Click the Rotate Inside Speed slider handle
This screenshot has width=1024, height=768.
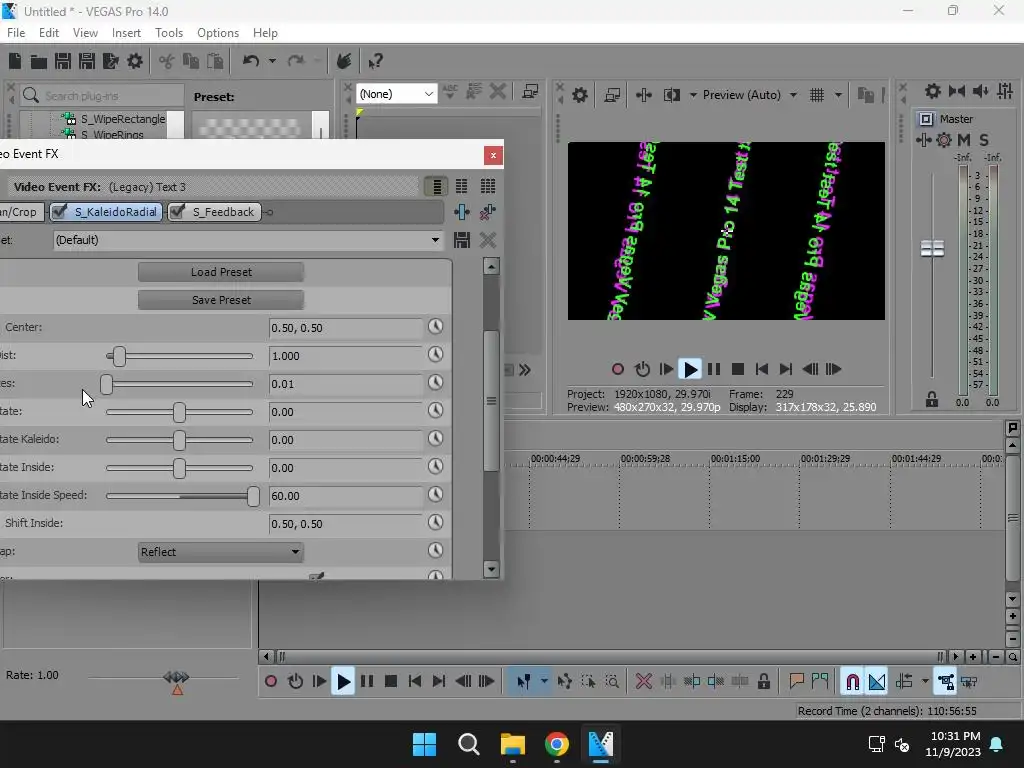point(253,496)
